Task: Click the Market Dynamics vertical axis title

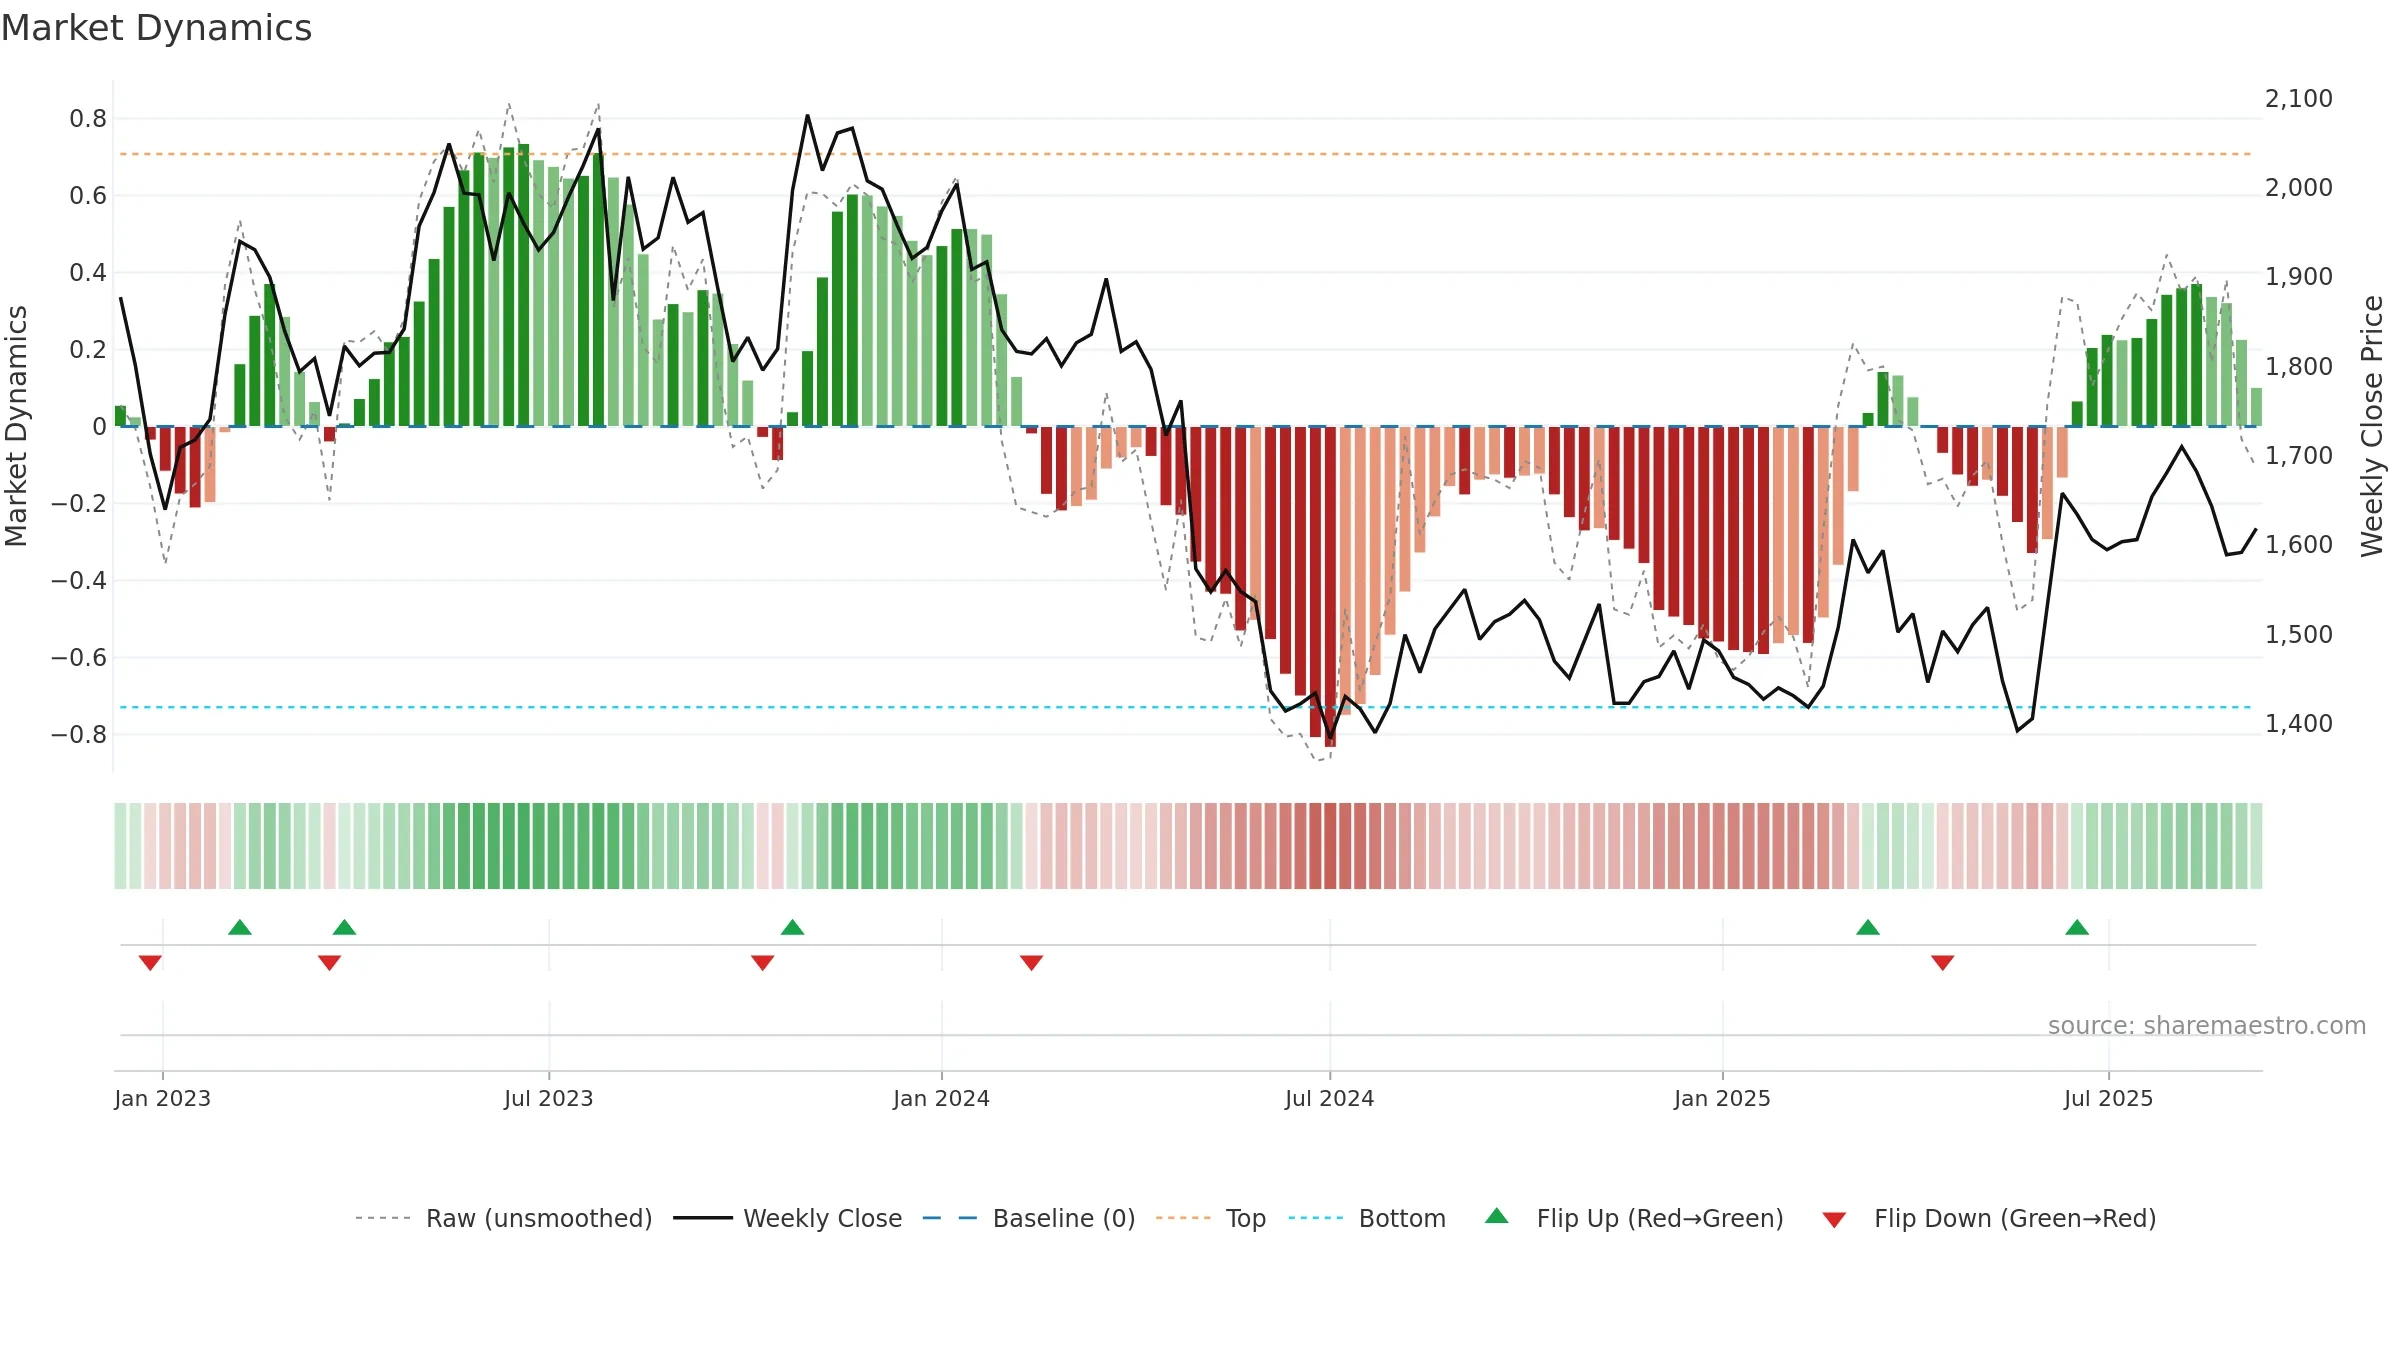Action: 16,426
